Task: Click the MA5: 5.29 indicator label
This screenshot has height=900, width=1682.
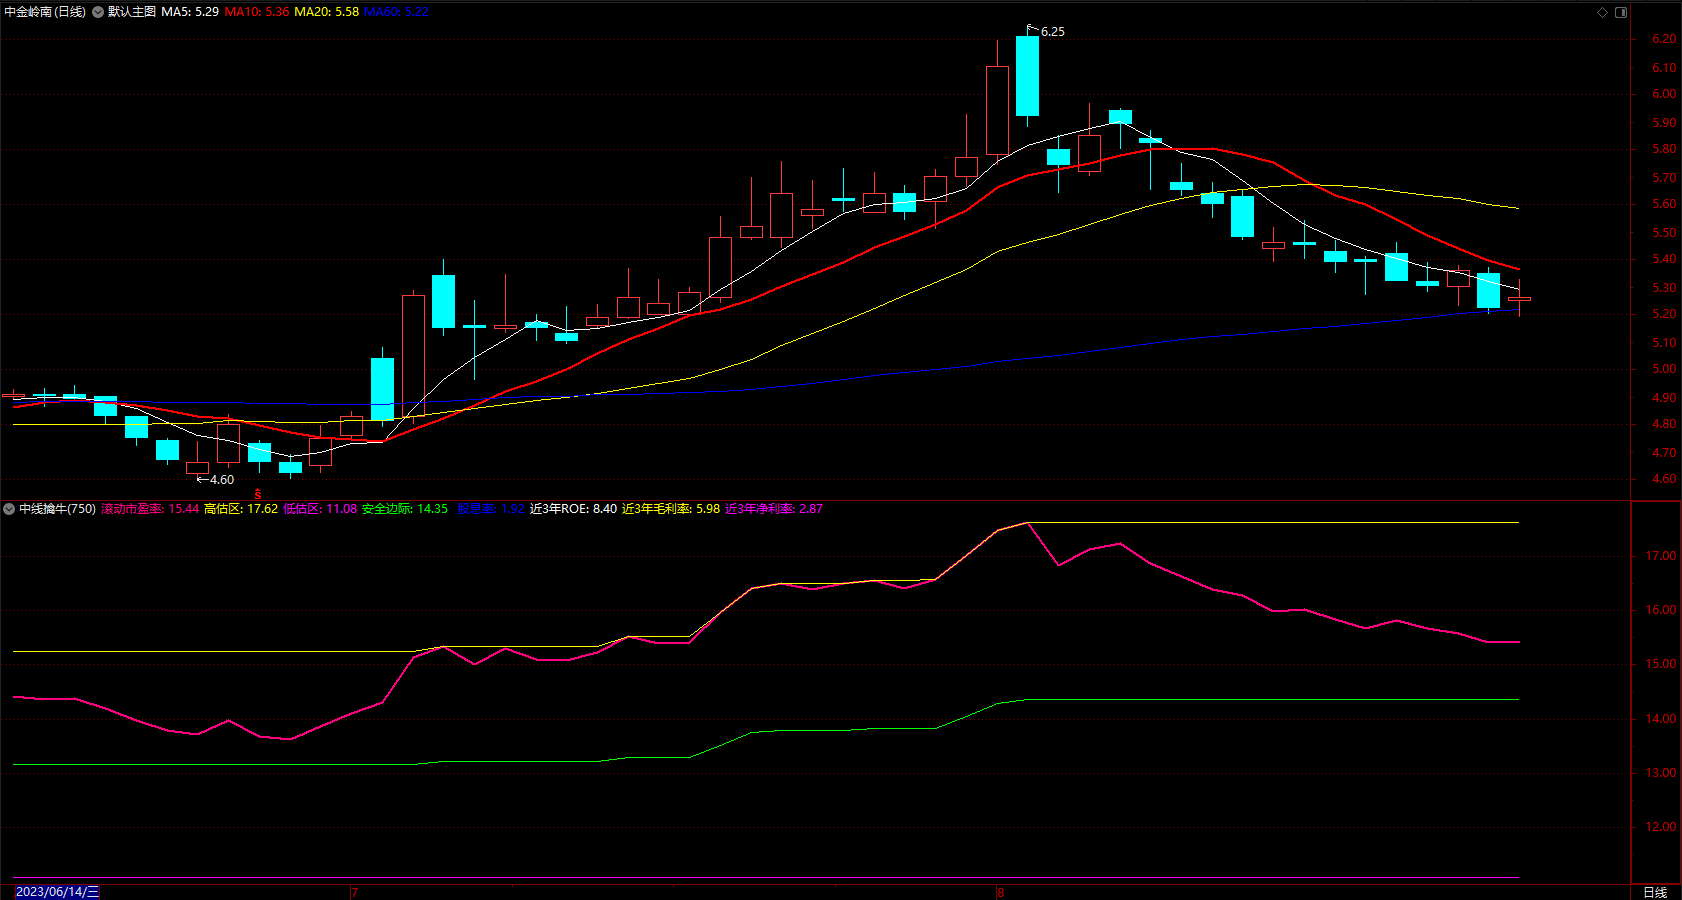Action: (x=190, y=12)
